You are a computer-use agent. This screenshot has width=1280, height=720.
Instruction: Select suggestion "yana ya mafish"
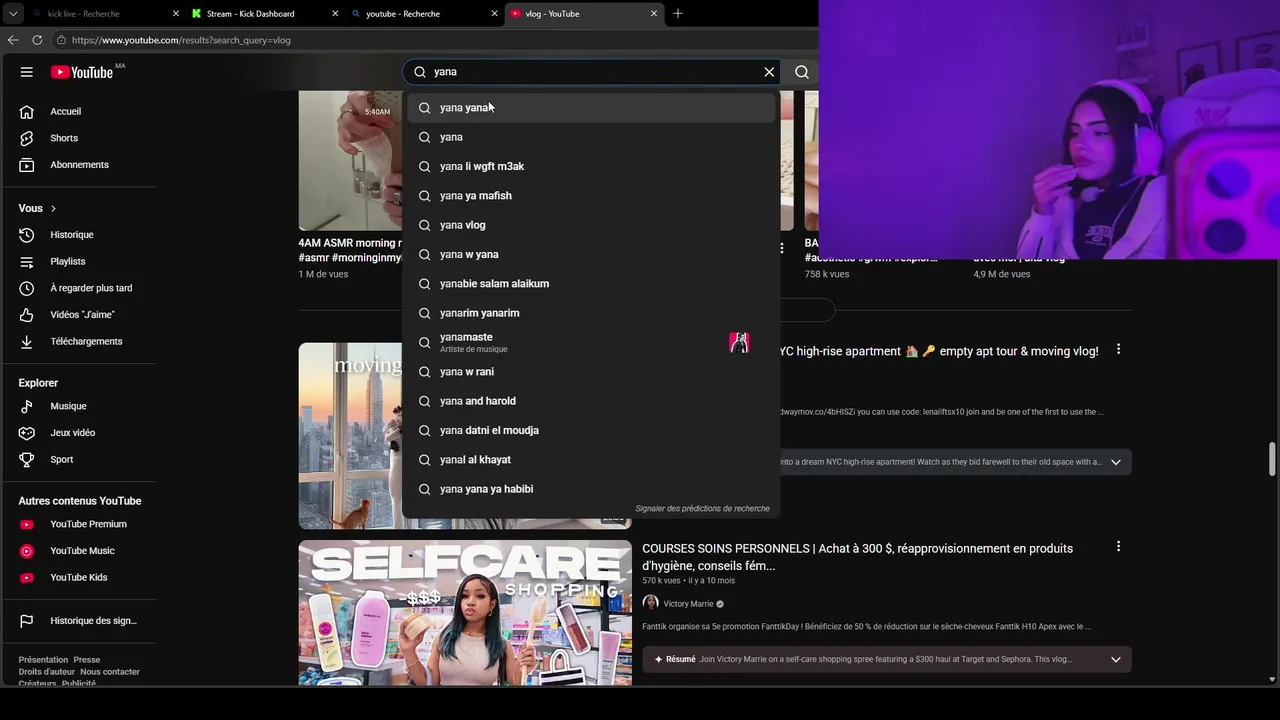[591, 196]
